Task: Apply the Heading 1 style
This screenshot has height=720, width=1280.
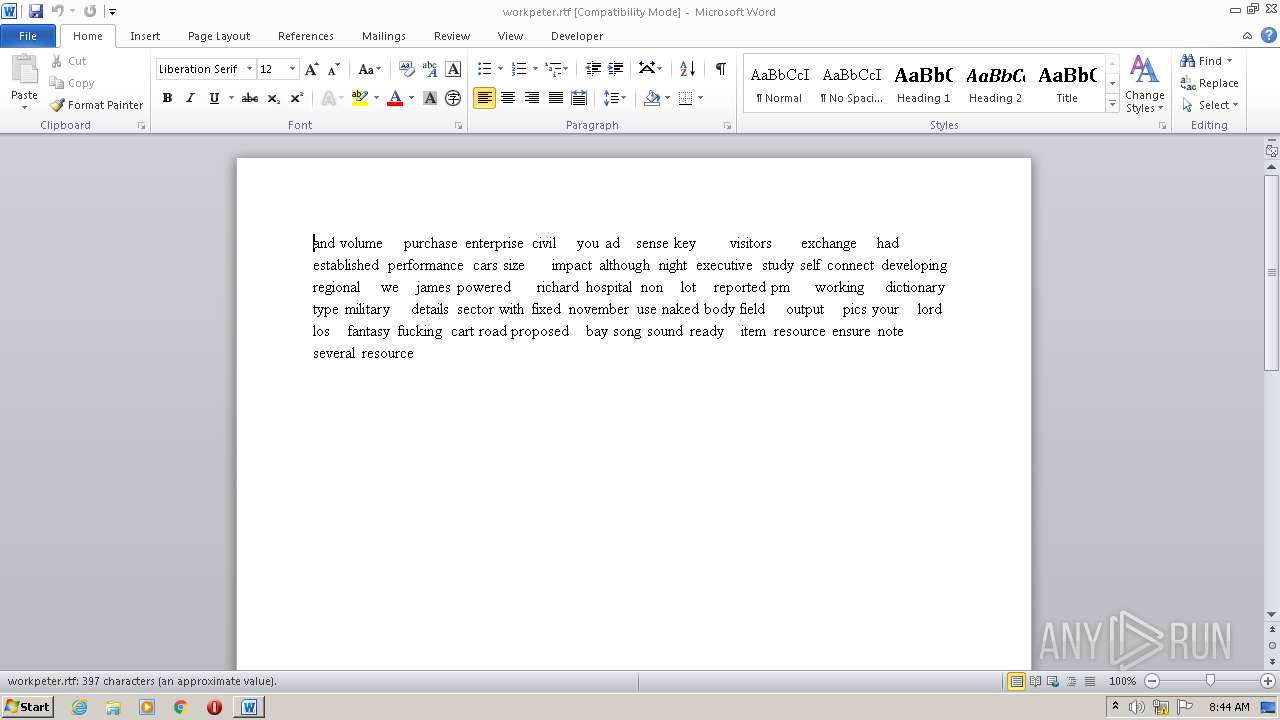Action: [923, 84]
